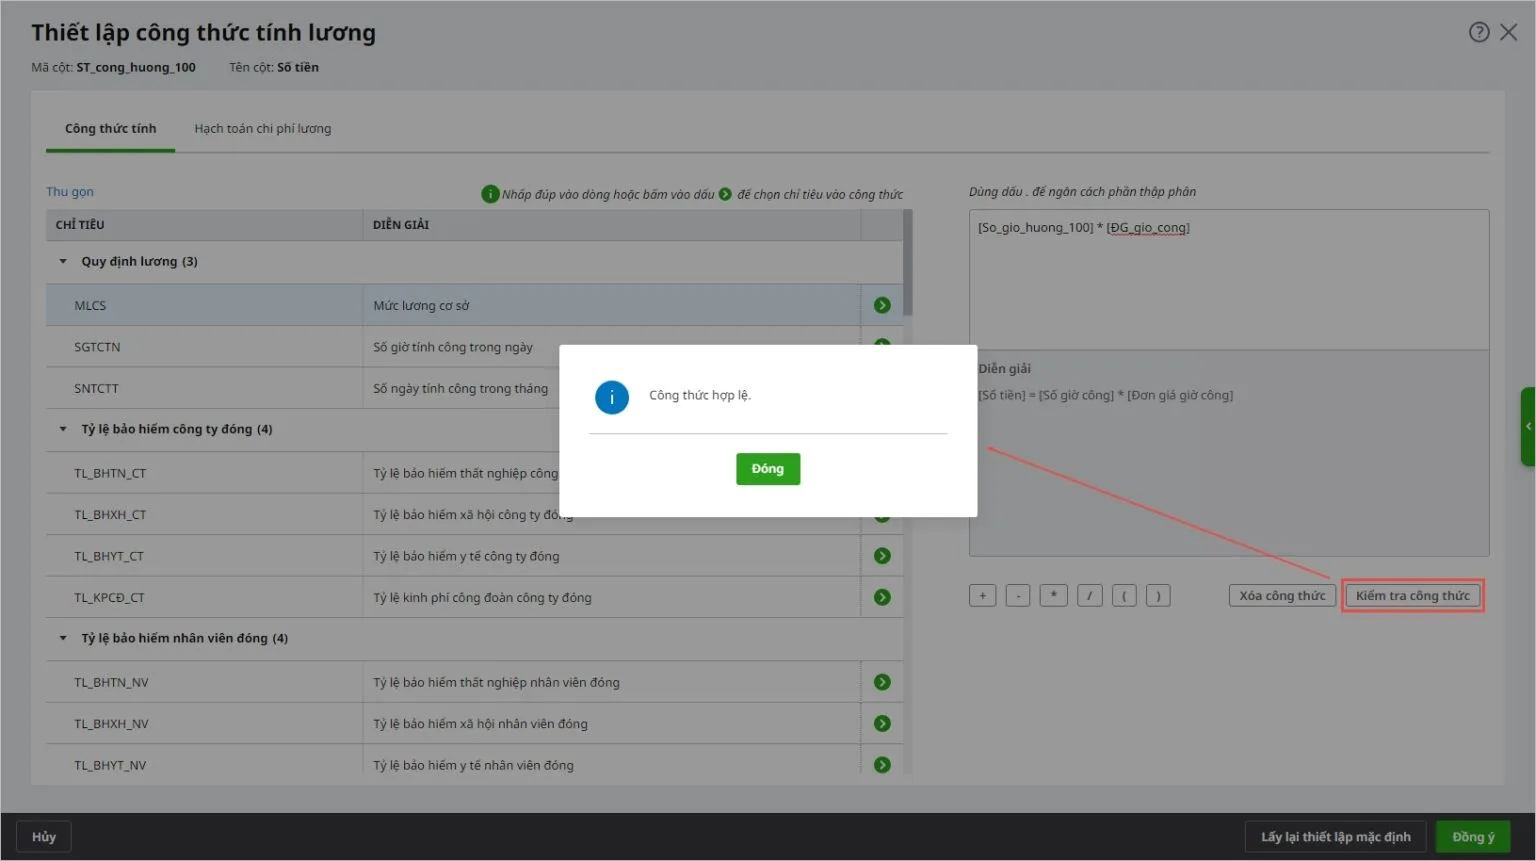This screenshot has width=1536, height=861.
Task: Click the Thu gọn link
Action: click(70, 192)
